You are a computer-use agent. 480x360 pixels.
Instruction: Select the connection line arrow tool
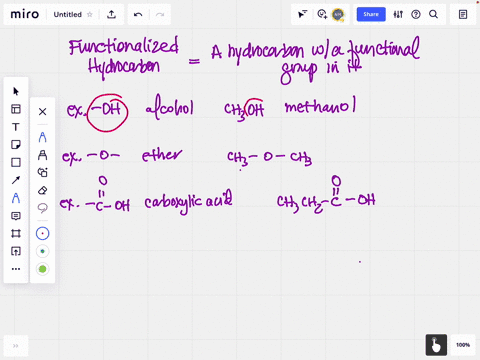coord(16,180)
